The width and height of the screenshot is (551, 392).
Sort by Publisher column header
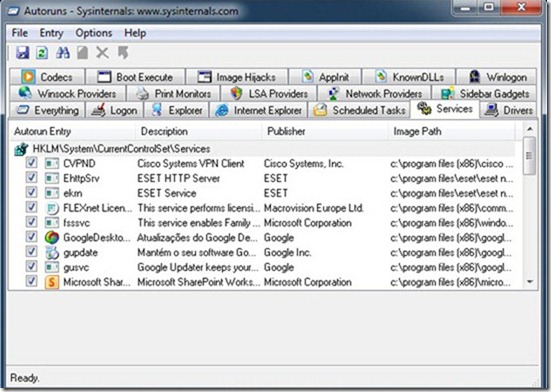click(x=325, y=131)
